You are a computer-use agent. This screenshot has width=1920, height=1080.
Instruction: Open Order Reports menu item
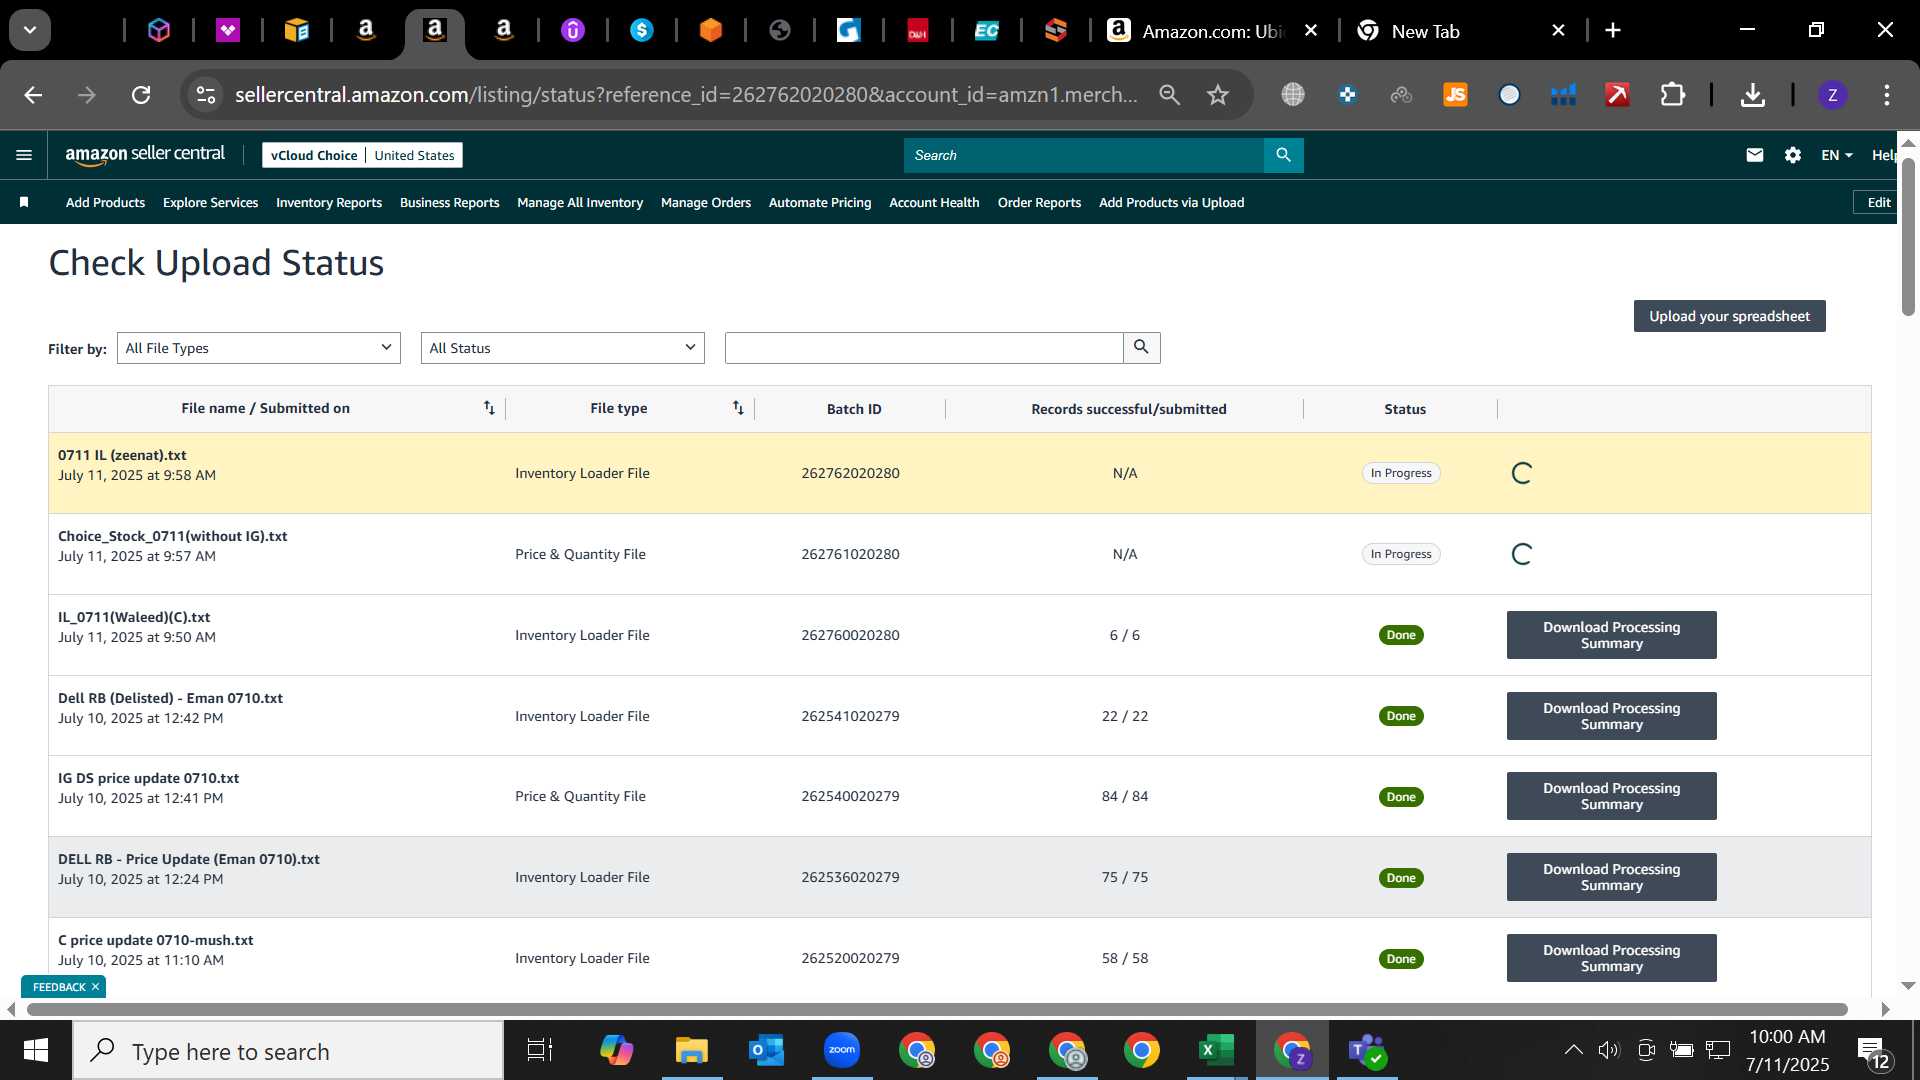pos(1039,202)
